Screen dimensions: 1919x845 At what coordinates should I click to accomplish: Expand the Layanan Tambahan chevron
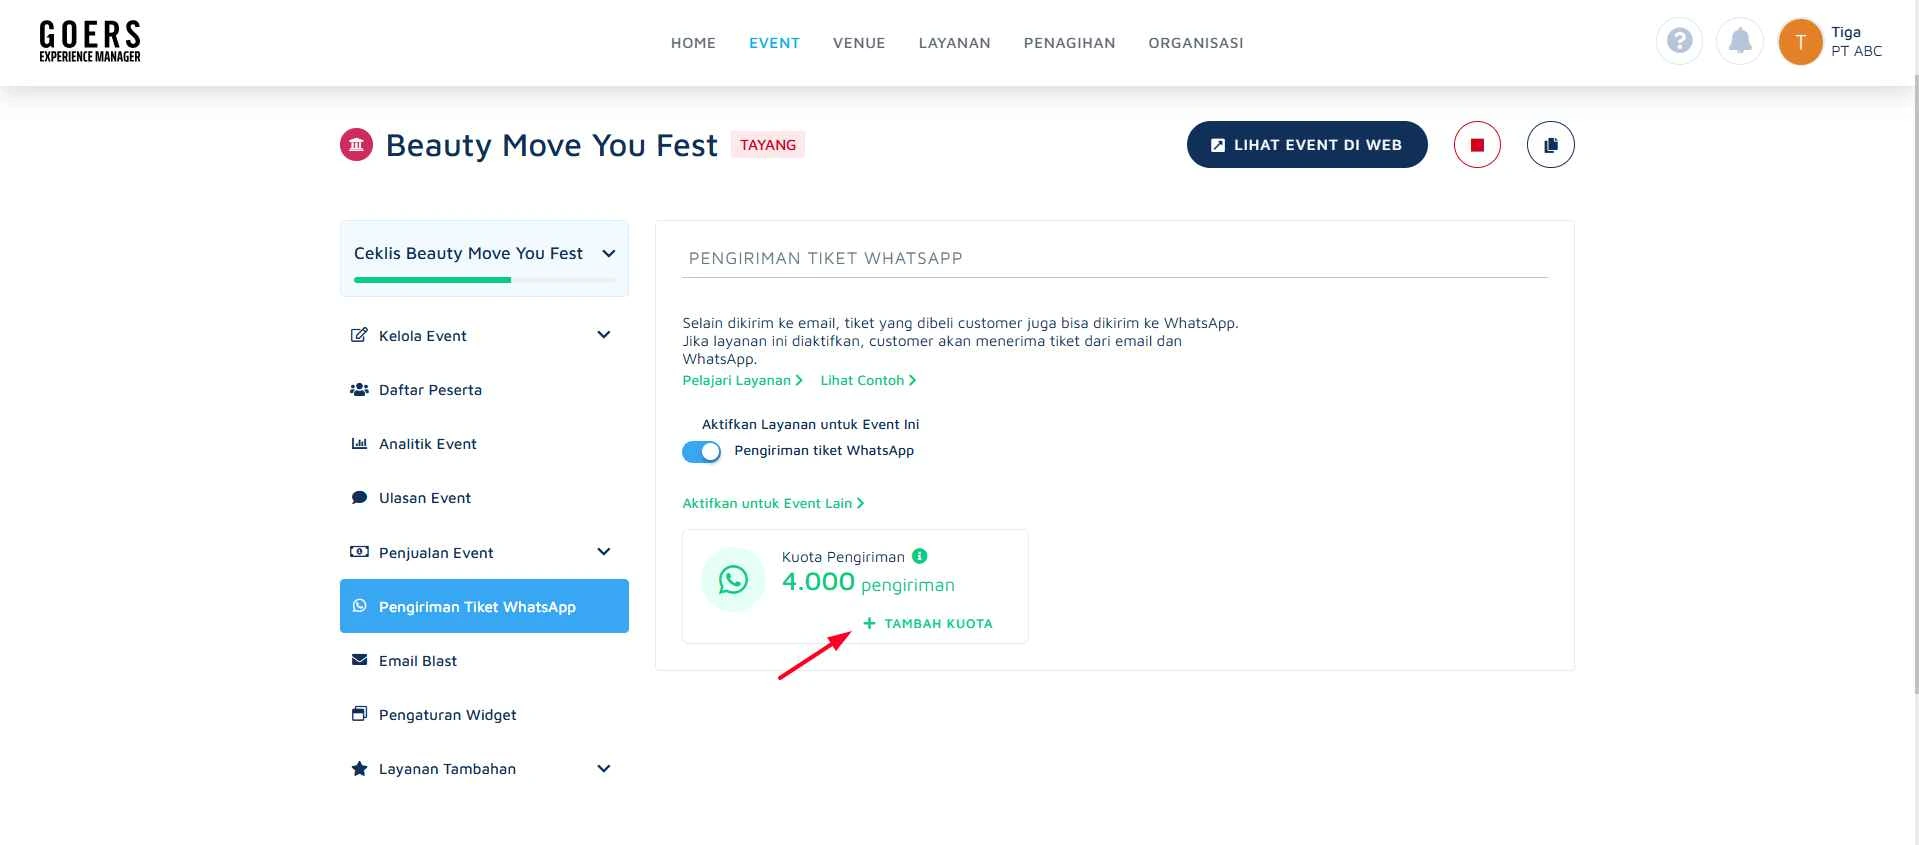pyautogui.click(x=603, y=768)
